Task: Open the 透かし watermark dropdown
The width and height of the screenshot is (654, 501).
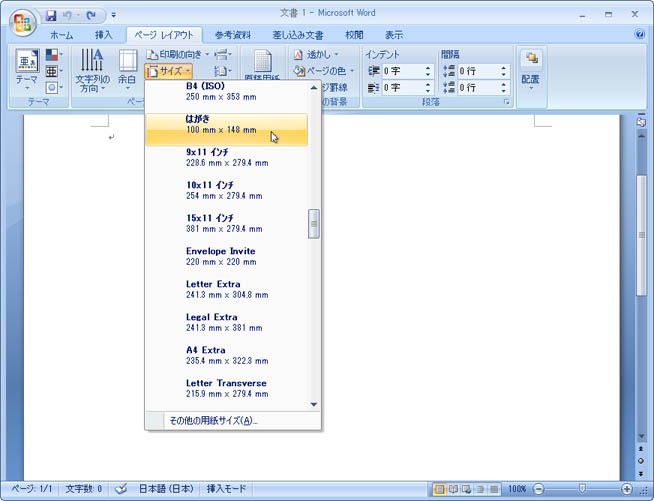Action: pos(316,54)
